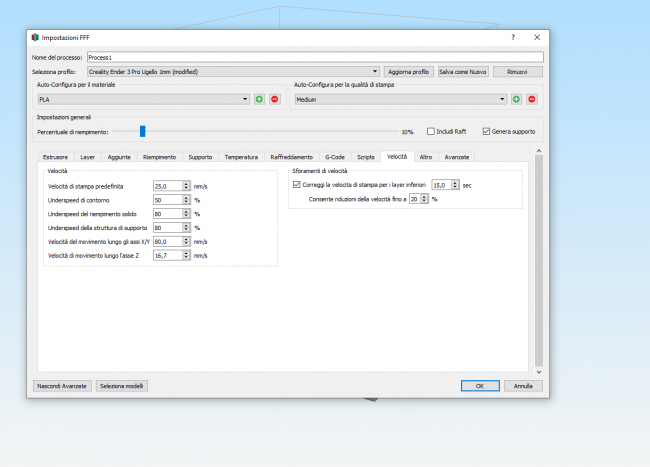The width and height of the screenshot is (650, 467).
Task: Add a new material with green plus
Action: click(x=259, y=100)
